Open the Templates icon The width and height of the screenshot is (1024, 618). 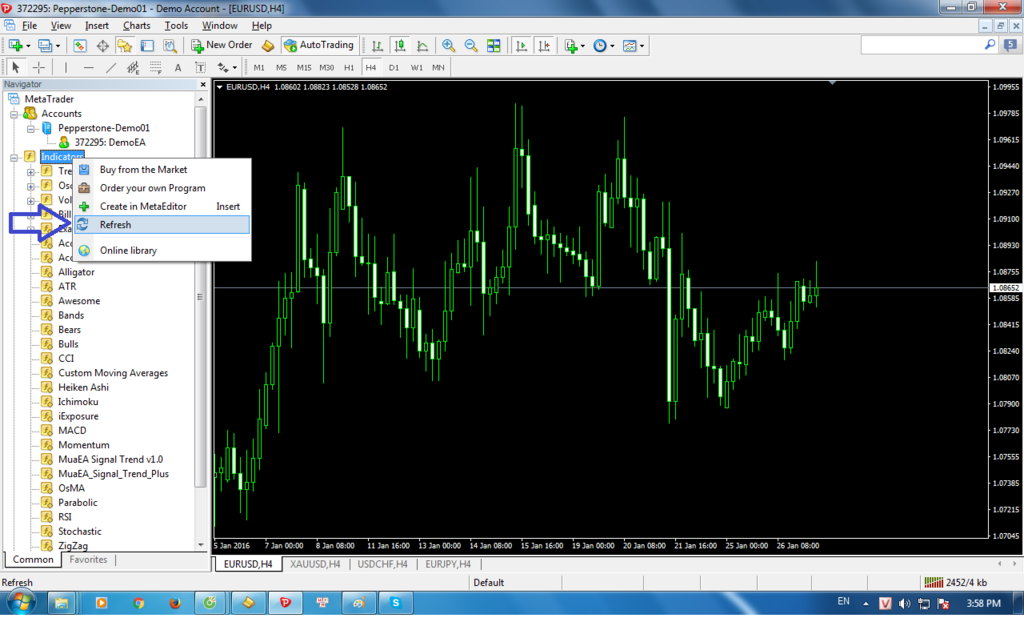[630, 46]
